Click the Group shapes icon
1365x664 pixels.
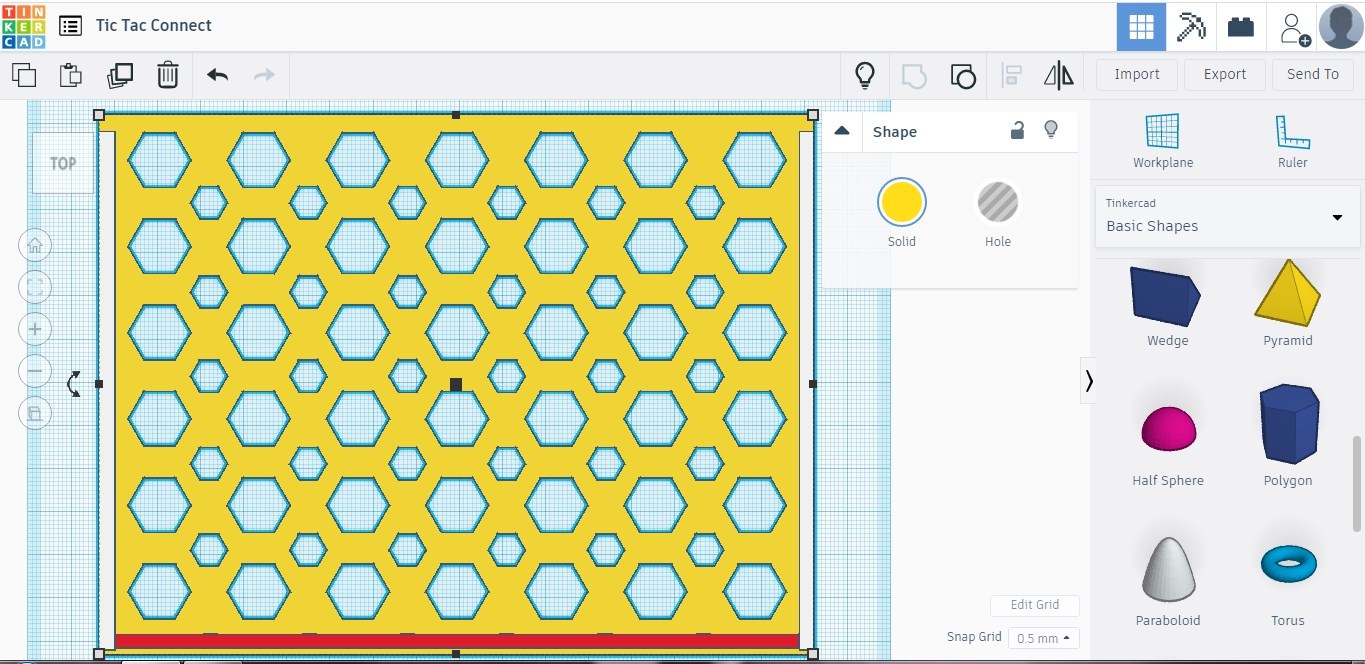914,75
